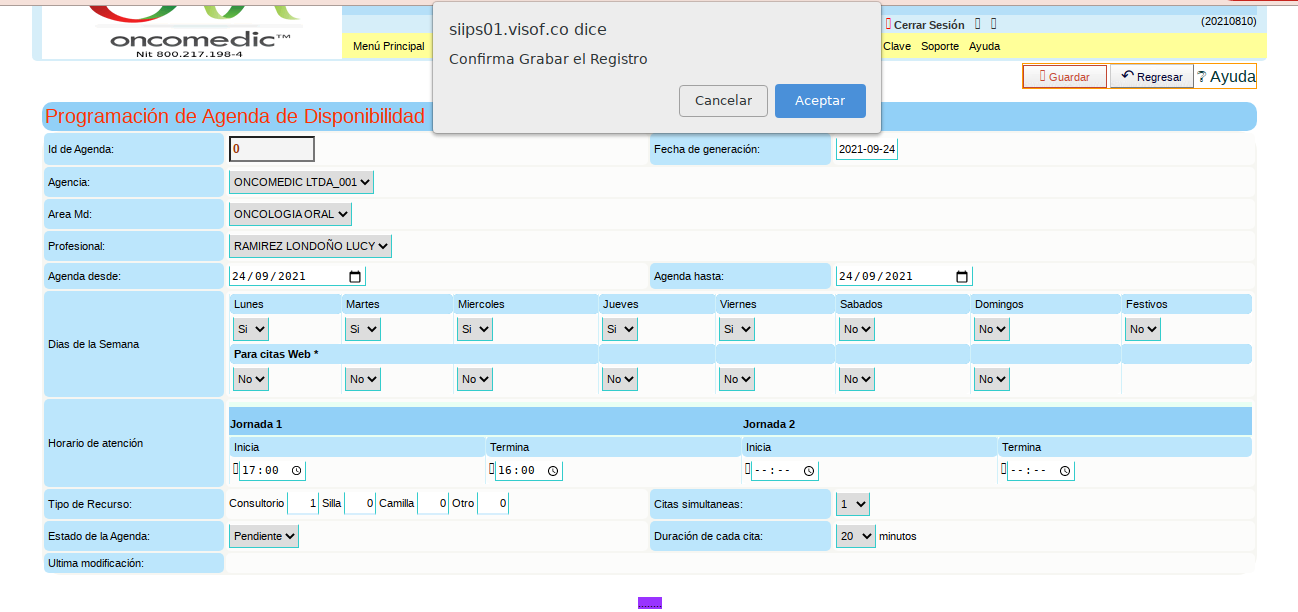The image size is (1298, 612).
Task: Select the Duración de cada cita dropdown
Action: (855, 536)
